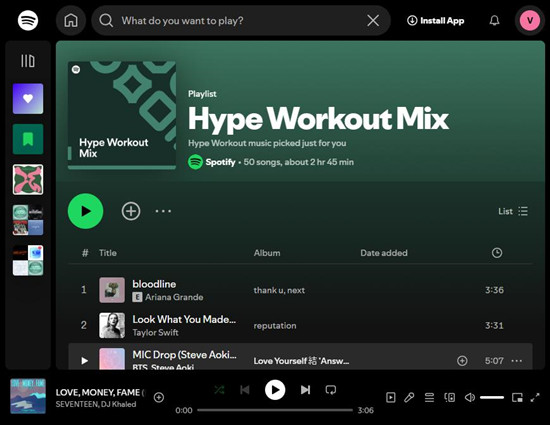
Task: Expand Your Library sidebar icon
Action: click(28, 61)
